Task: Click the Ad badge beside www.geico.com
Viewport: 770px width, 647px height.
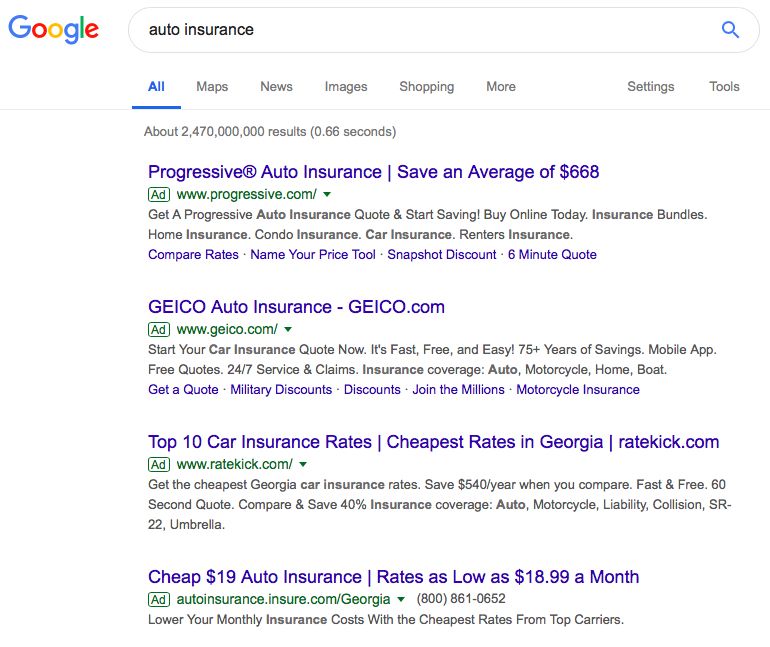Action: pos(159,329)
